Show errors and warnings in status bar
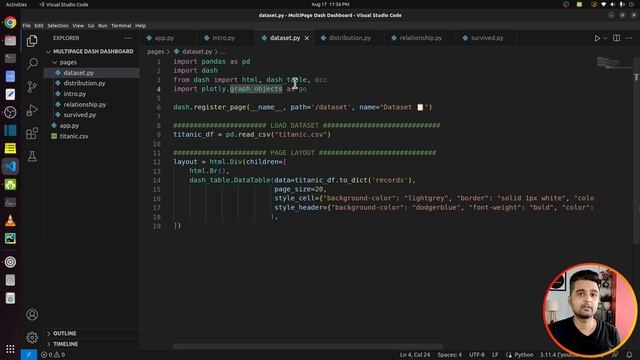Screen dimensions: 640x360 (53, 354)
